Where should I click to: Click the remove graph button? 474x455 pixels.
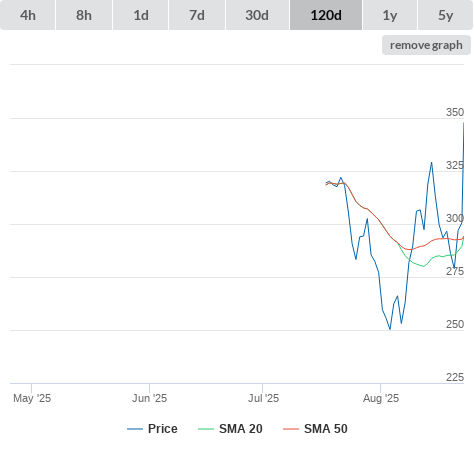click(426, 45)
